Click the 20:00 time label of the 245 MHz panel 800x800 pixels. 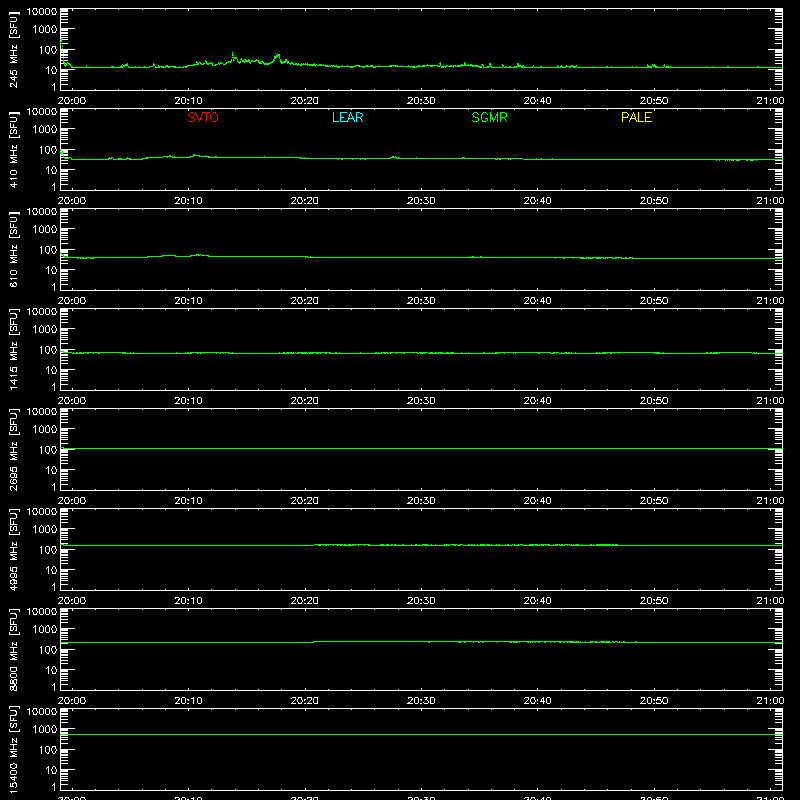pos(72,101)
